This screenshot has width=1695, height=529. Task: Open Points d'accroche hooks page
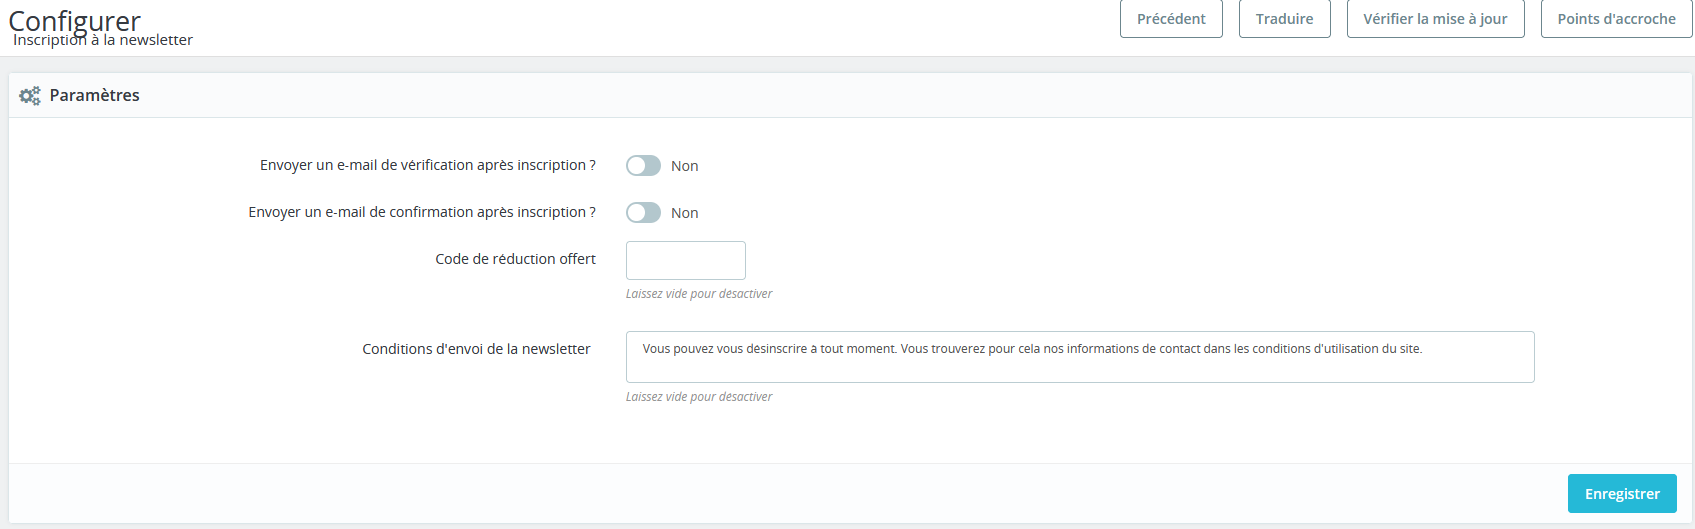(x=1616, y=19)
